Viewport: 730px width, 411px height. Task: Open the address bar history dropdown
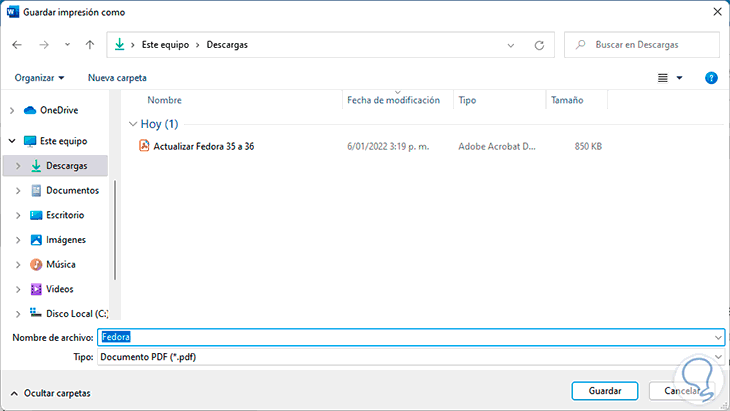click(x=511, y=45)
